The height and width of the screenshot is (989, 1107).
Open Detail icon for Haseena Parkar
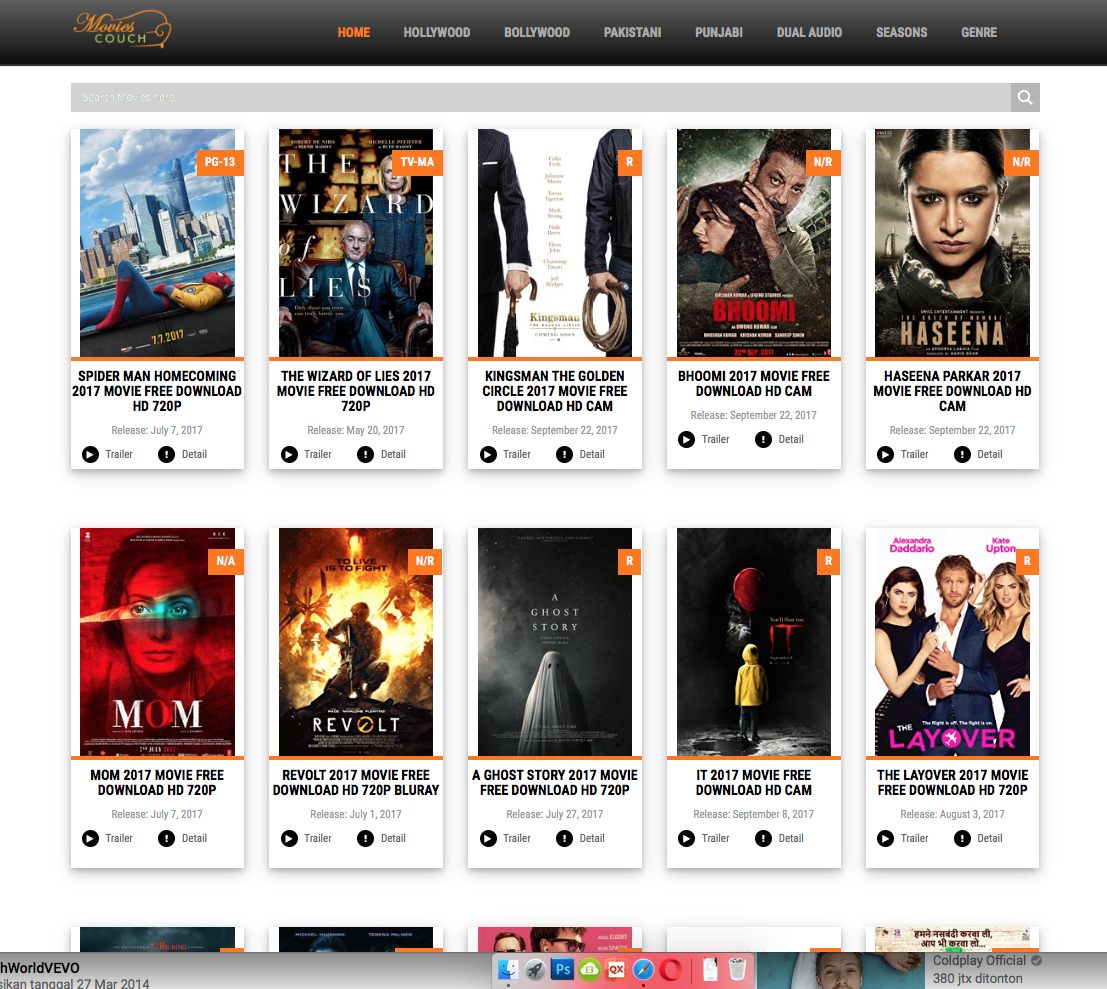point(962,454)
